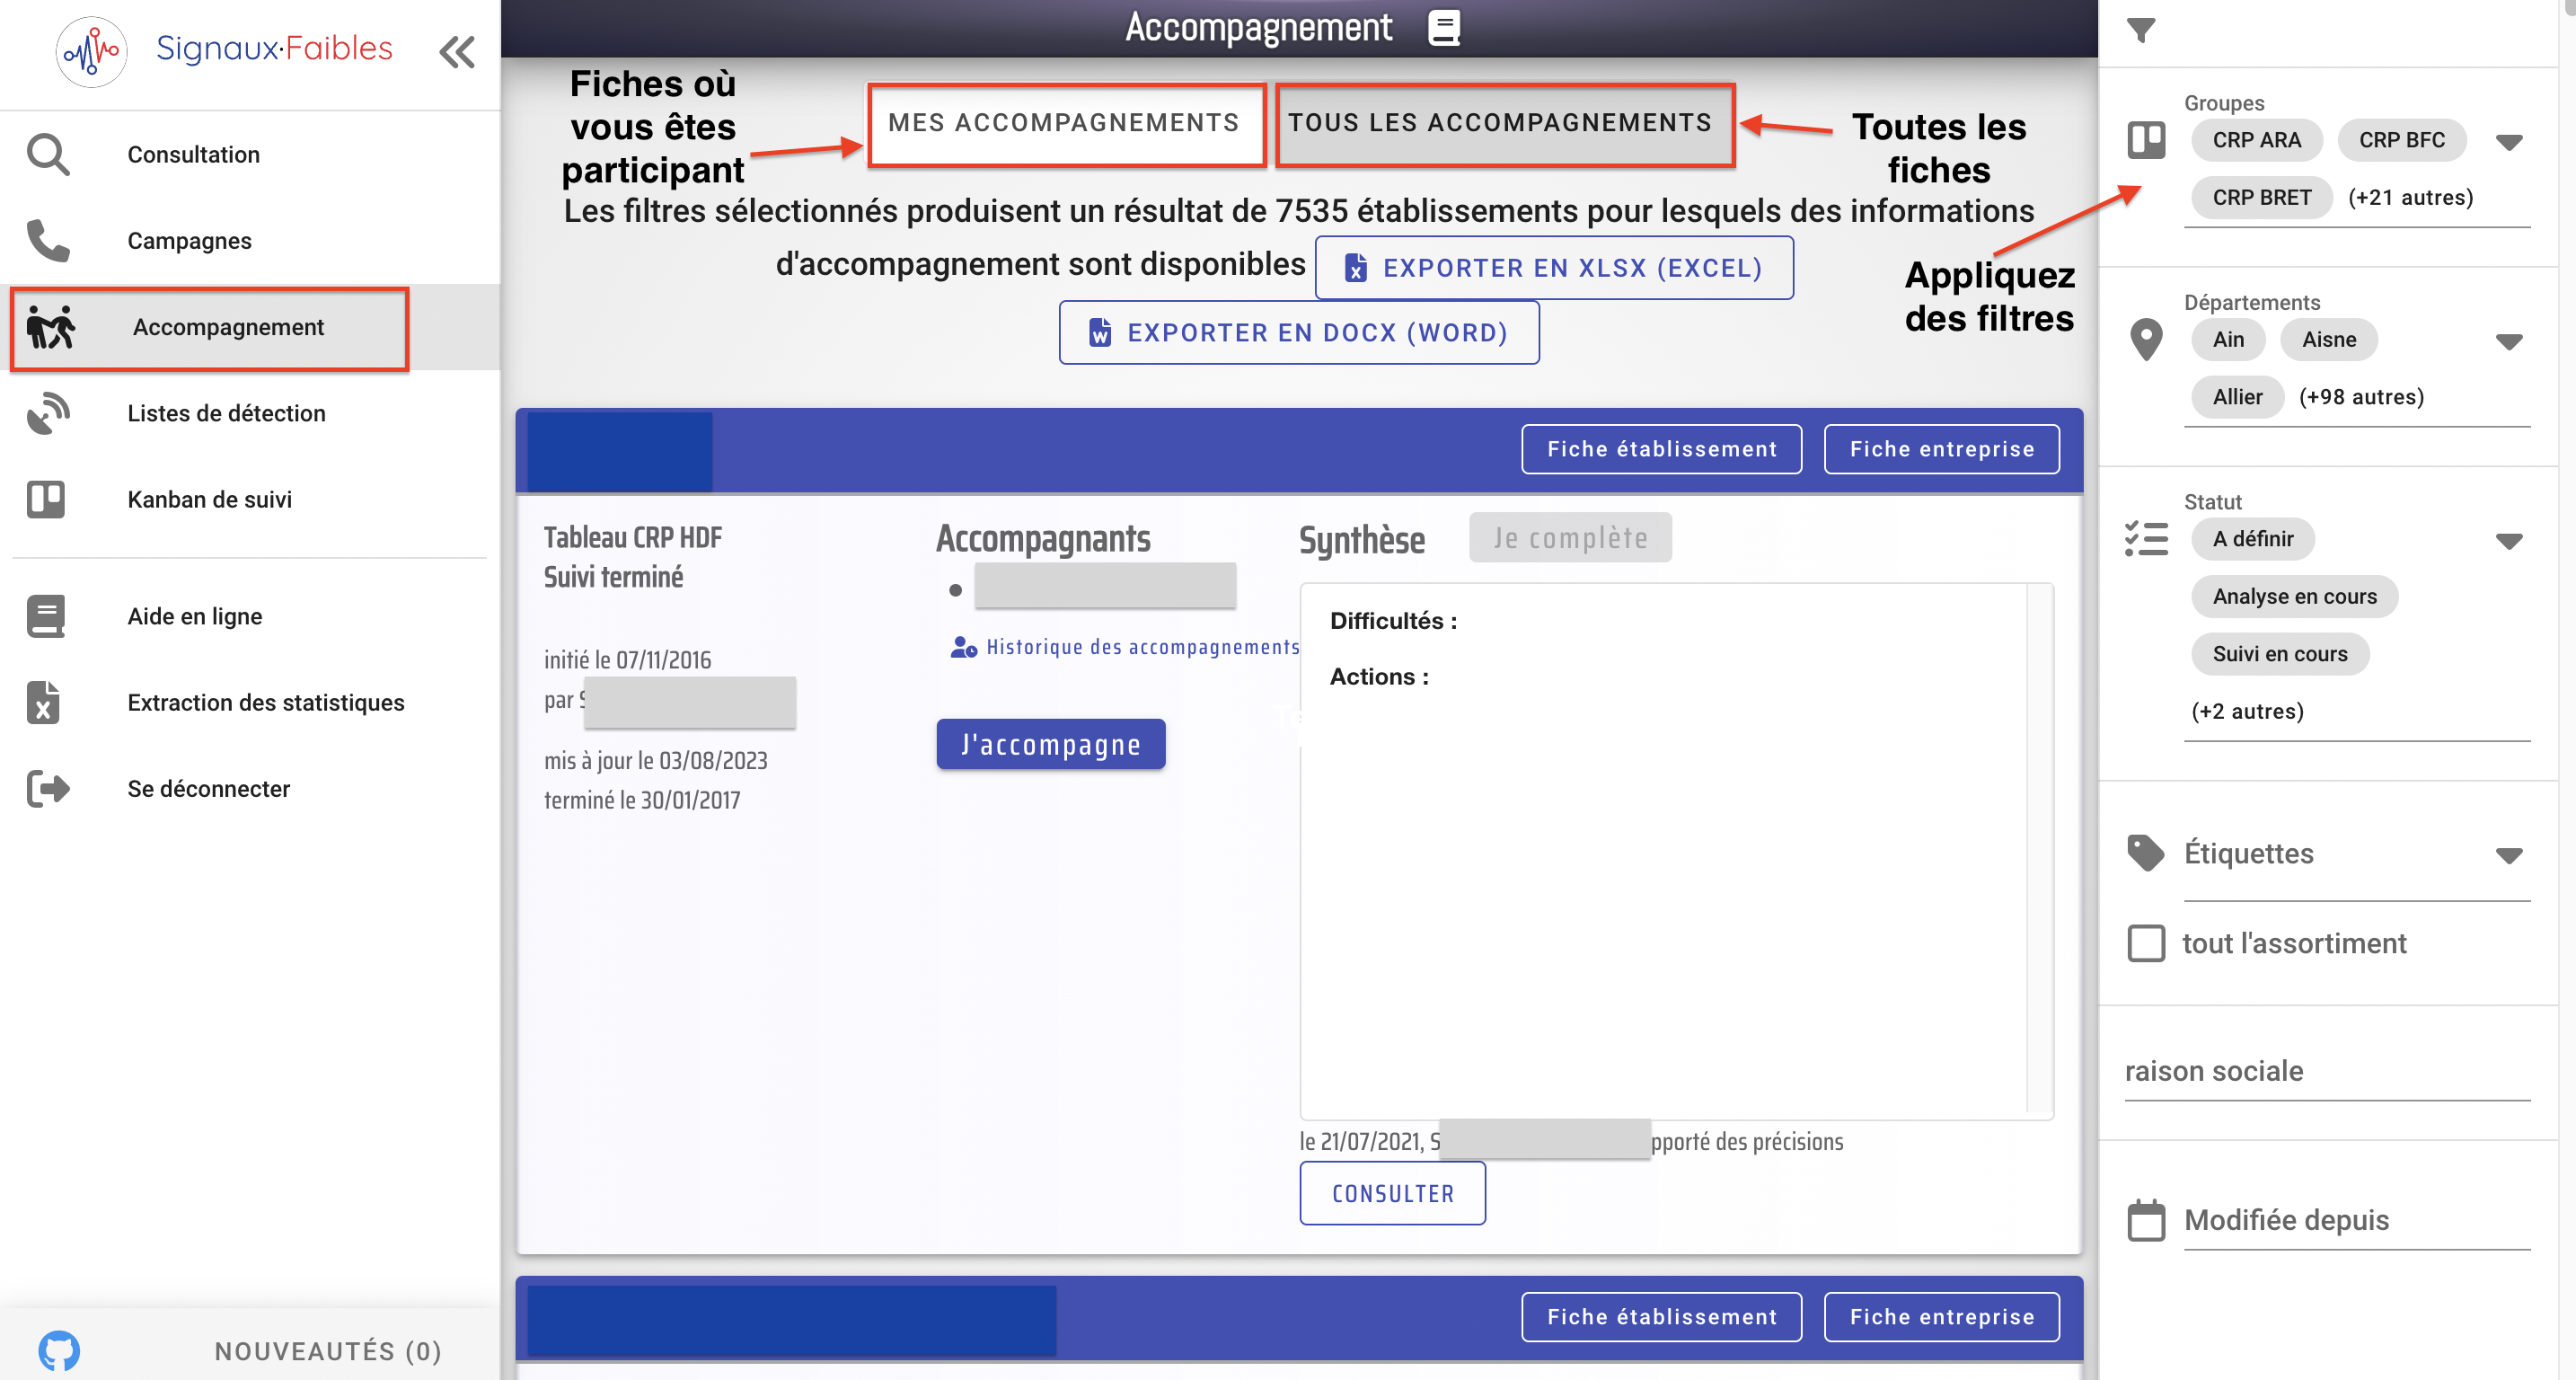Expand the Groupes dropdown arrow
2576x1380 pixels.
pos(2508,142)
